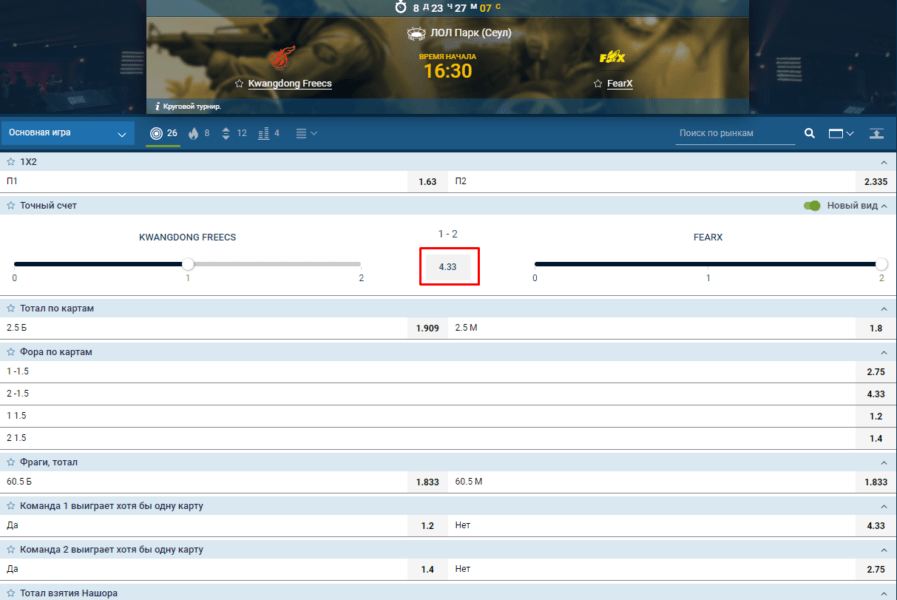Toggle the Новый вид switch
The width and height of the screenshot is (897, 600).
coord(812,205)
